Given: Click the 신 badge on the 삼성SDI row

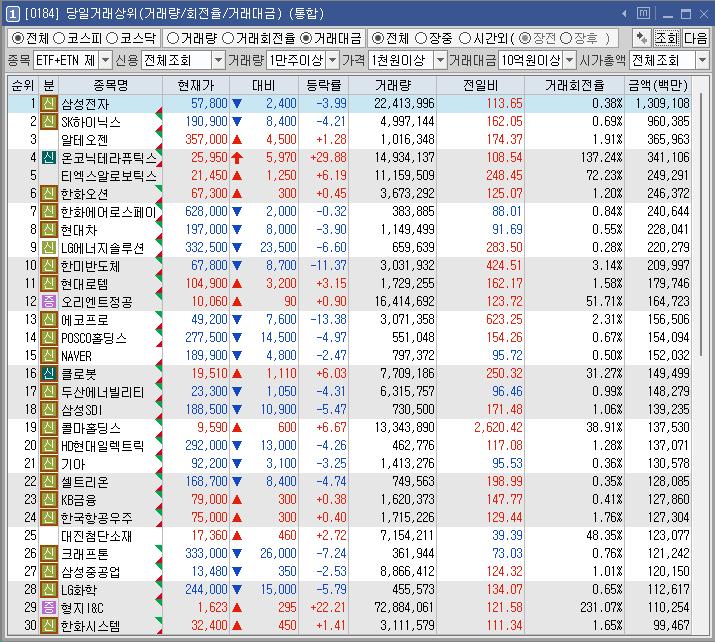Looking at the screenshot, I should (x=49, y=409).
